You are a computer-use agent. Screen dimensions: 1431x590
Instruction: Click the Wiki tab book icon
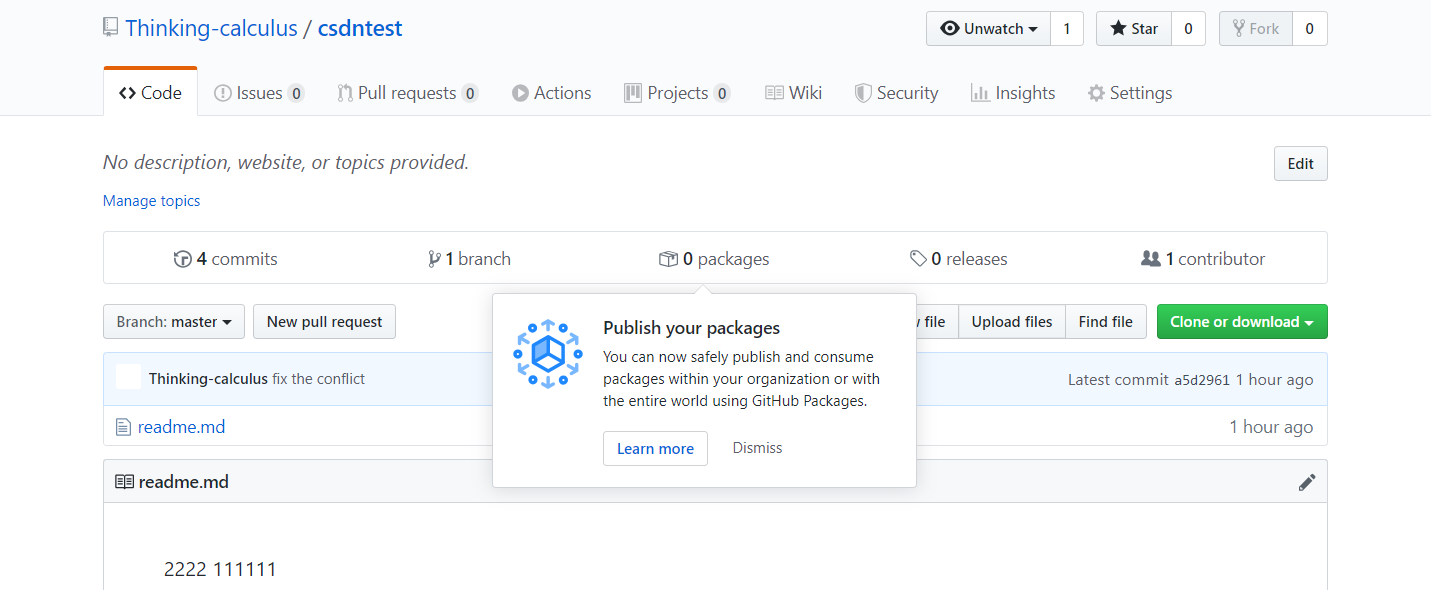click(x=774, y=93)
